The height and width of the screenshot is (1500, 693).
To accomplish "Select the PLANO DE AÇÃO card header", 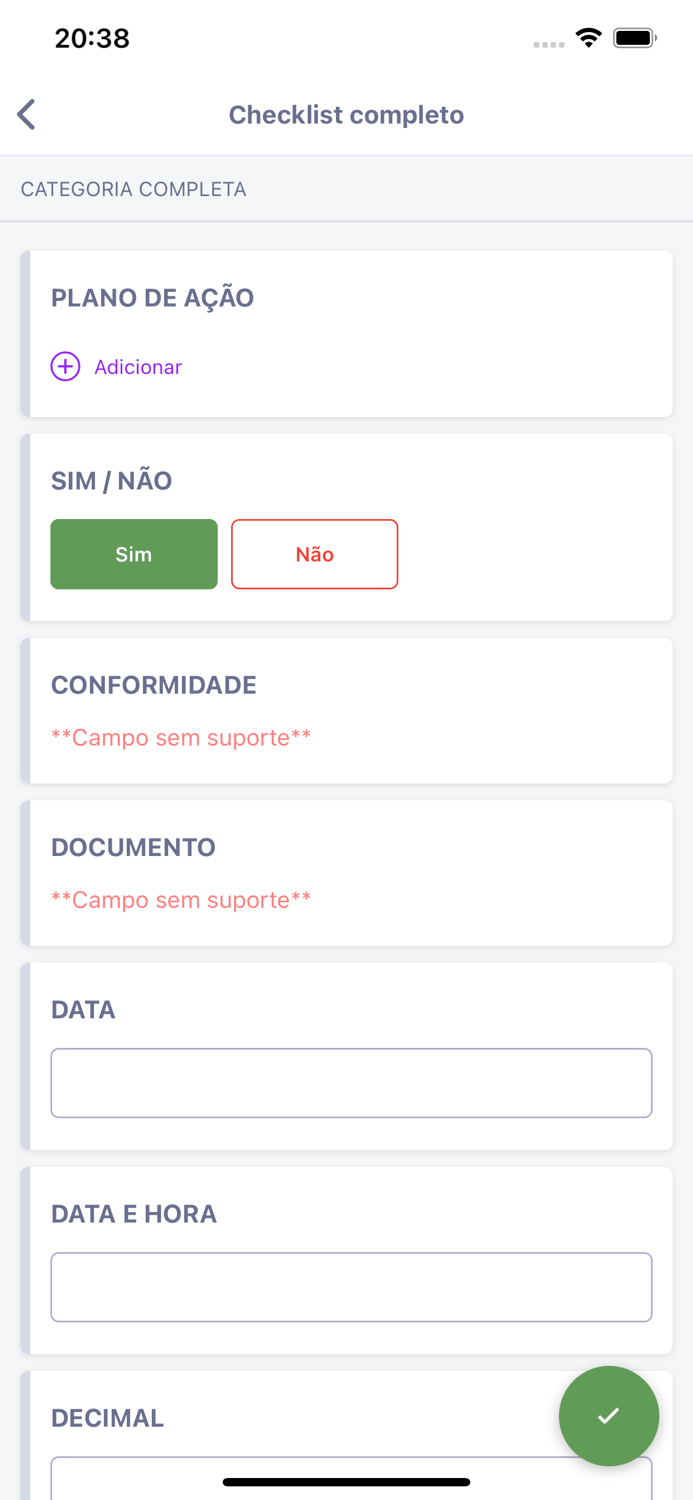I will (x=152, y=298).
